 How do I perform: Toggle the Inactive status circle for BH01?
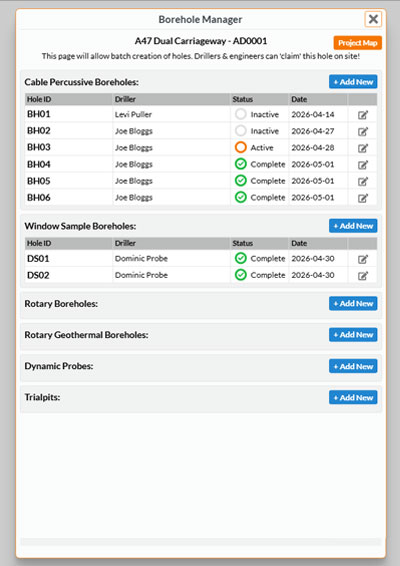click(240, 114)
